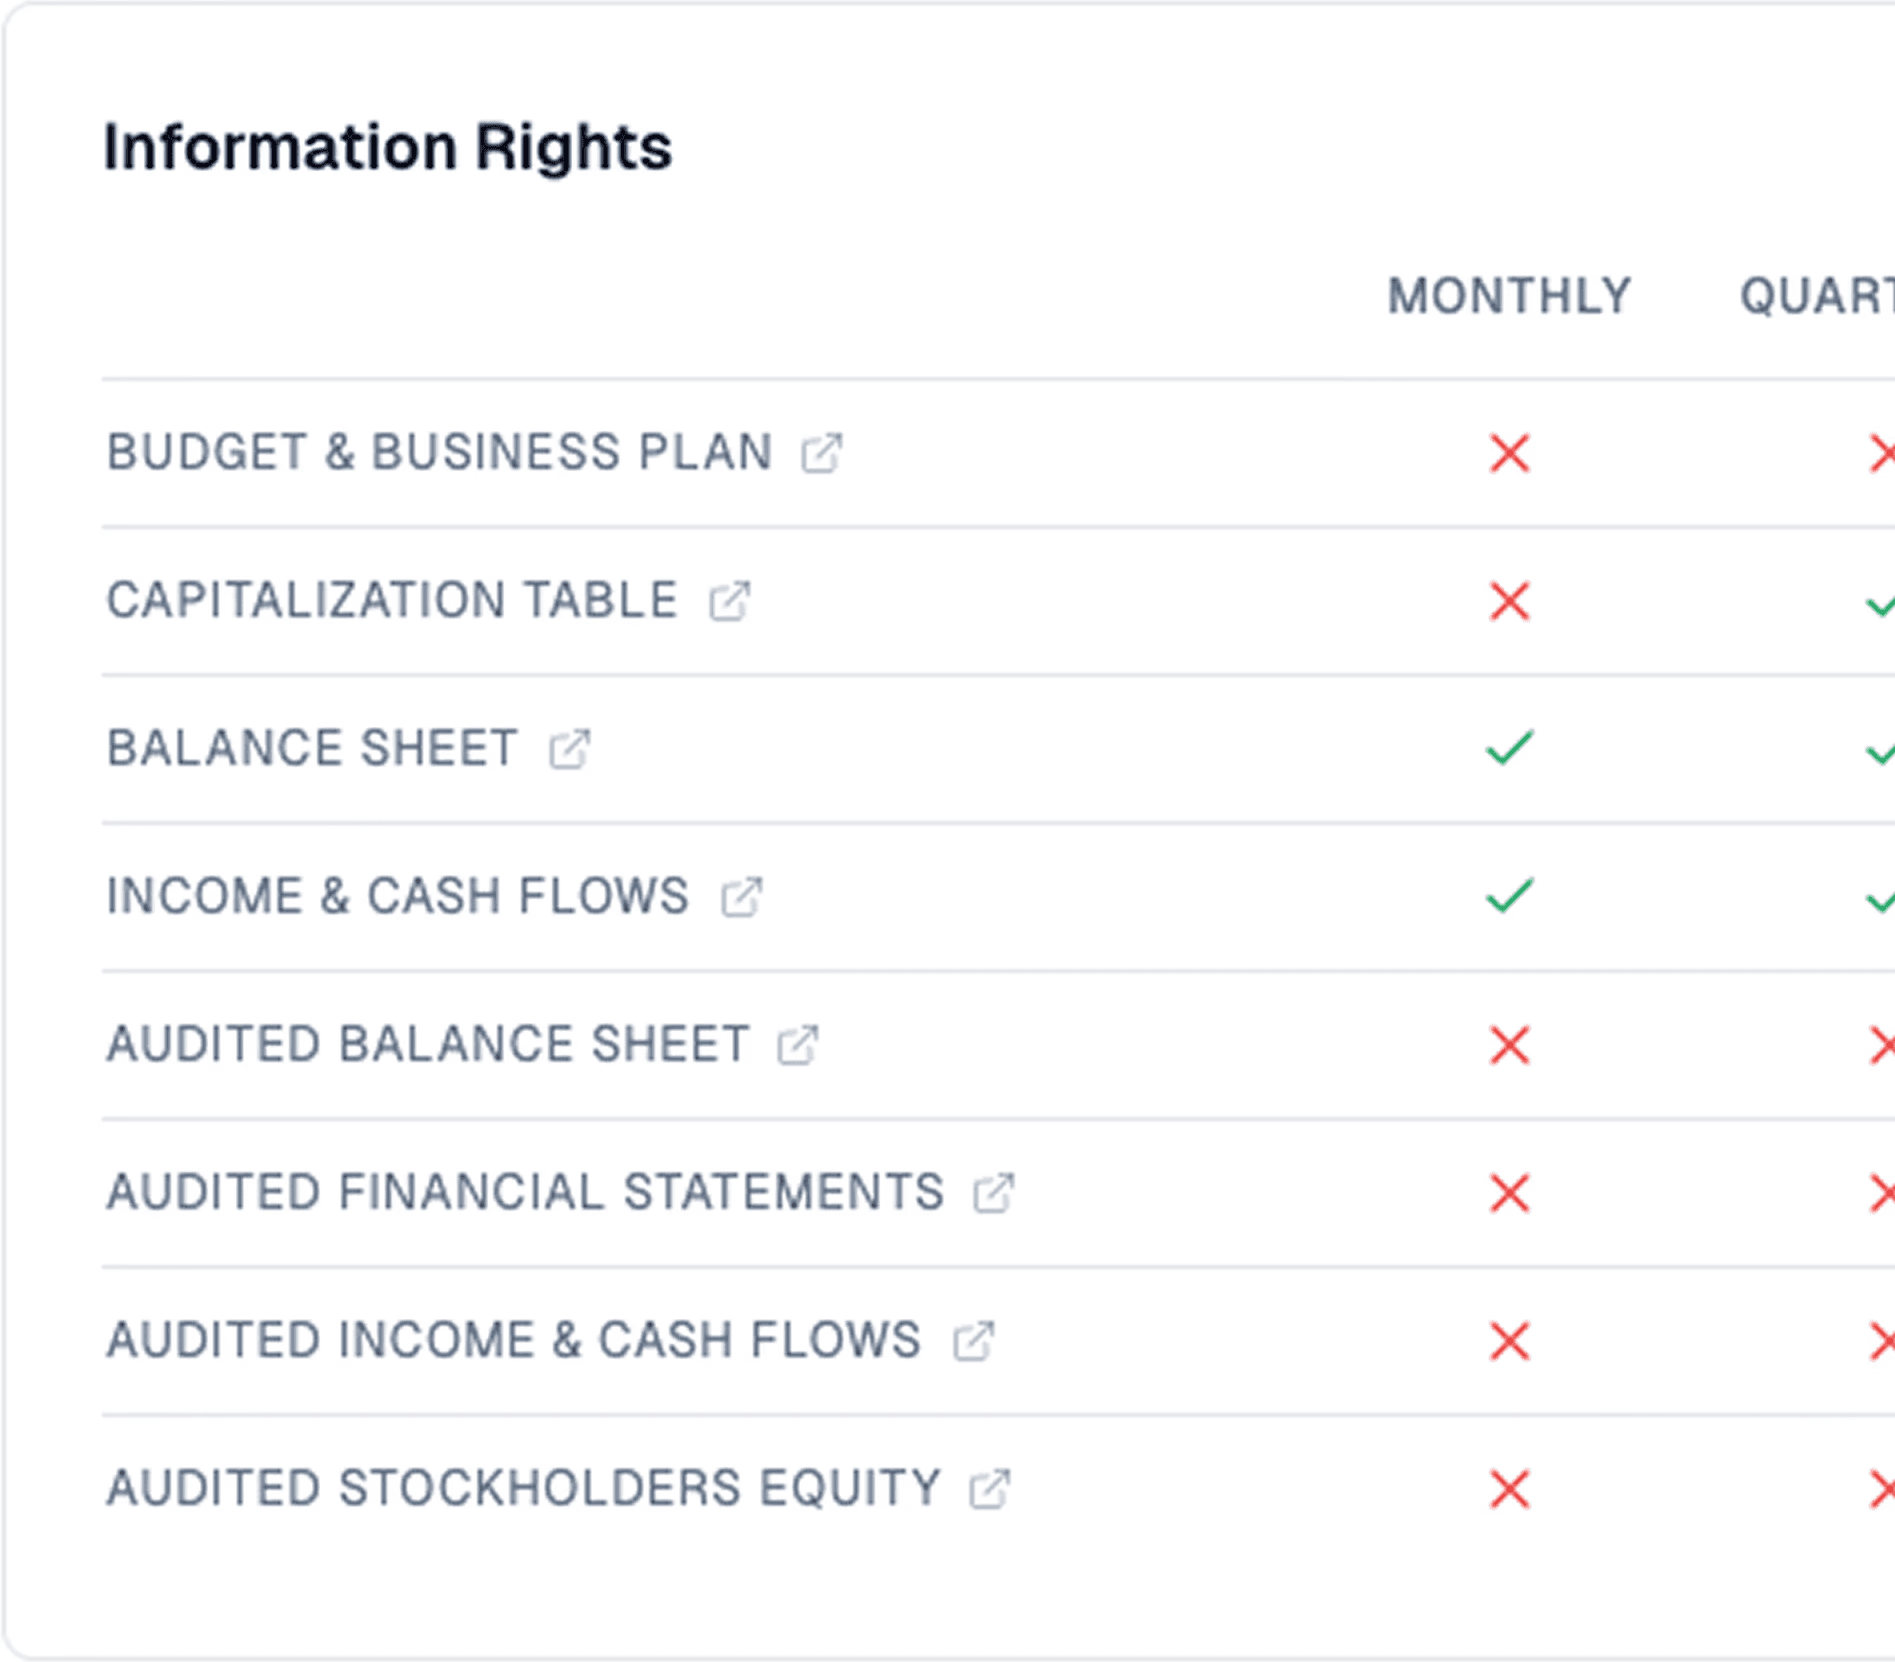Open Audited Income & Cash Flows link icon
Screen dimensions: 1895x1662
tap(973, 1341)
